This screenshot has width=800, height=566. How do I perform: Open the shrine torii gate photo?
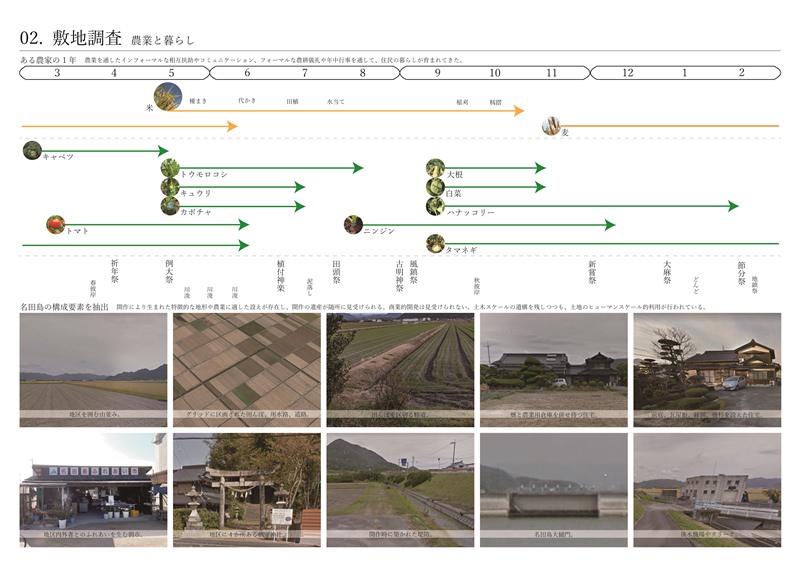246,480
